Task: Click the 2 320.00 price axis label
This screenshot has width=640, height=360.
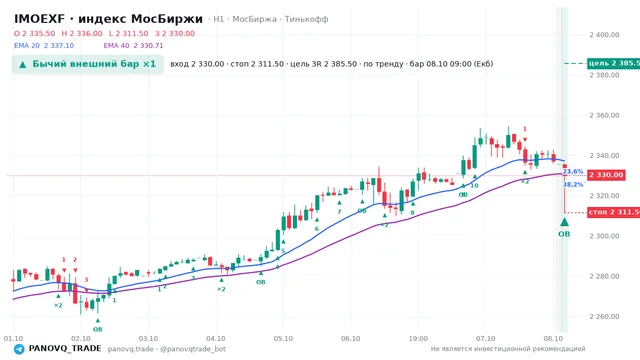Action: (604, 196)
